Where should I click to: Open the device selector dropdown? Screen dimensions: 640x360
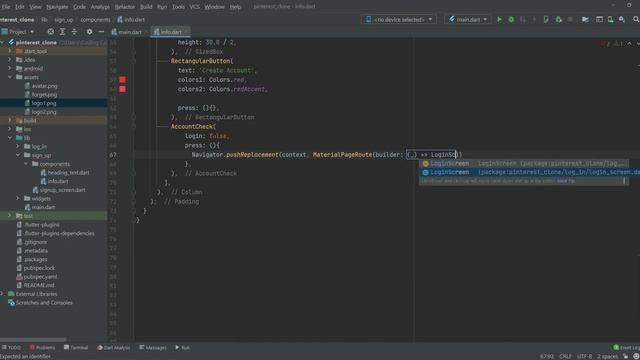[x=399, y=19]
